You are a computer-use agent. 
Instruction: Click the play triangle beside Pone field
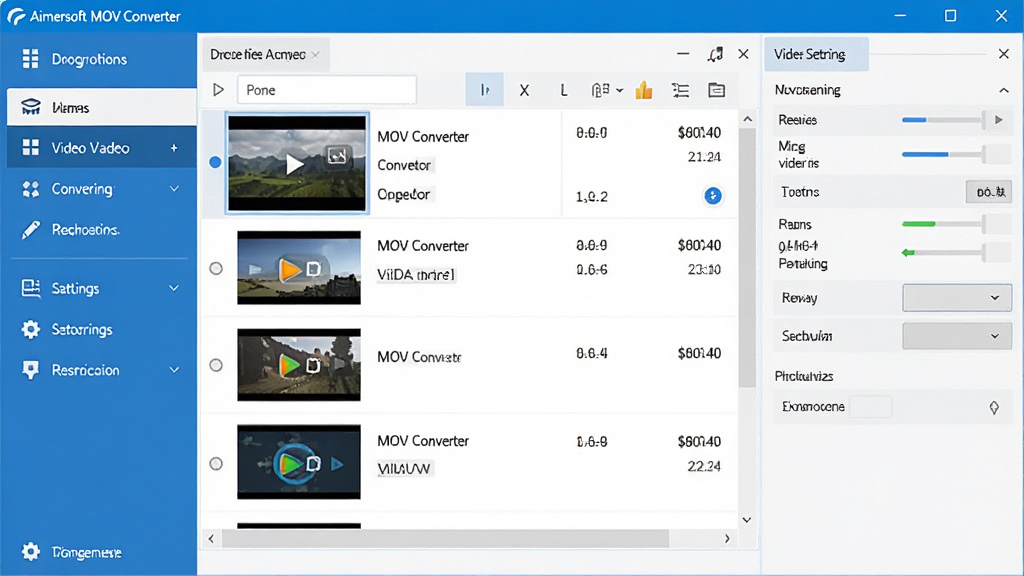tap(218, 89)
